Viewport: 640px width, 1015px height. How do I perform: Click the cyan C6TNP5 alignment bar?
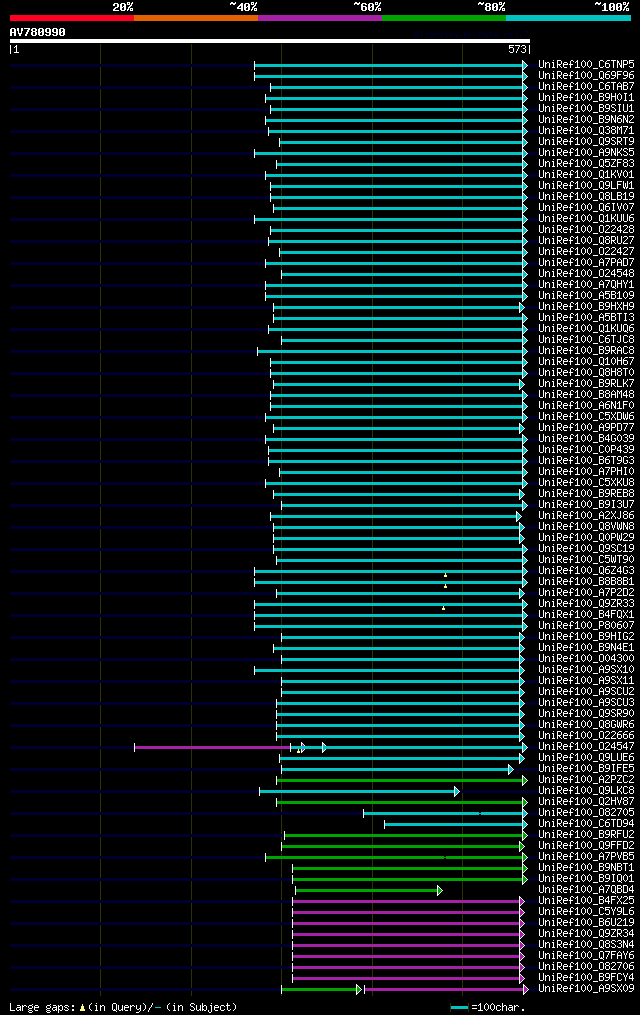tap(390, 65)
